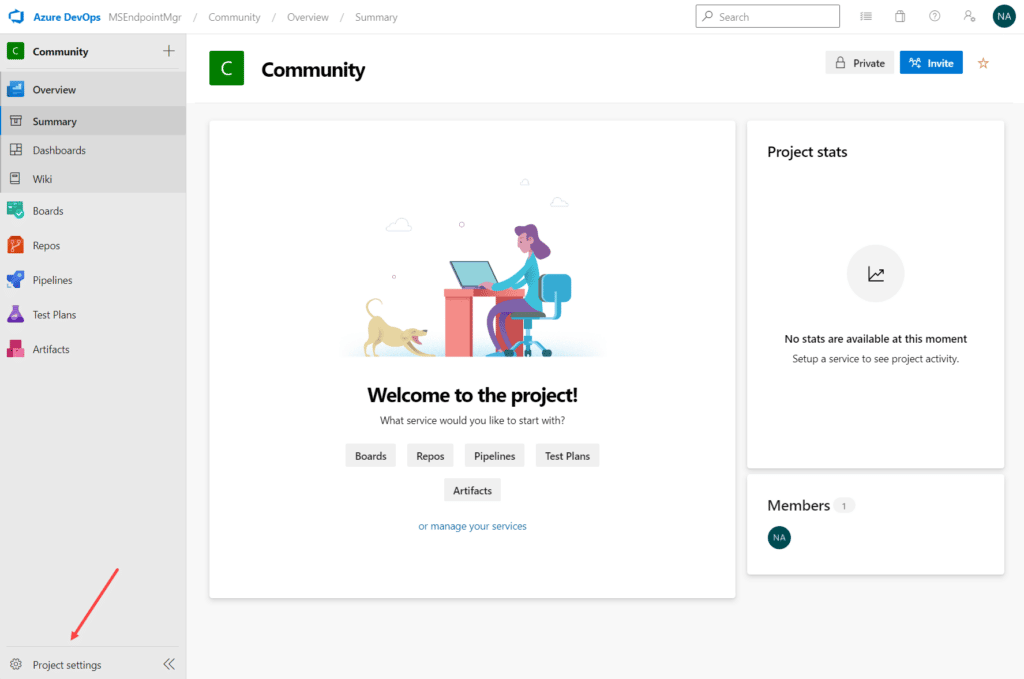Click the Pipelines icon in sidebar
This screenshot has width=1024, height=679.
pos(16,279)
